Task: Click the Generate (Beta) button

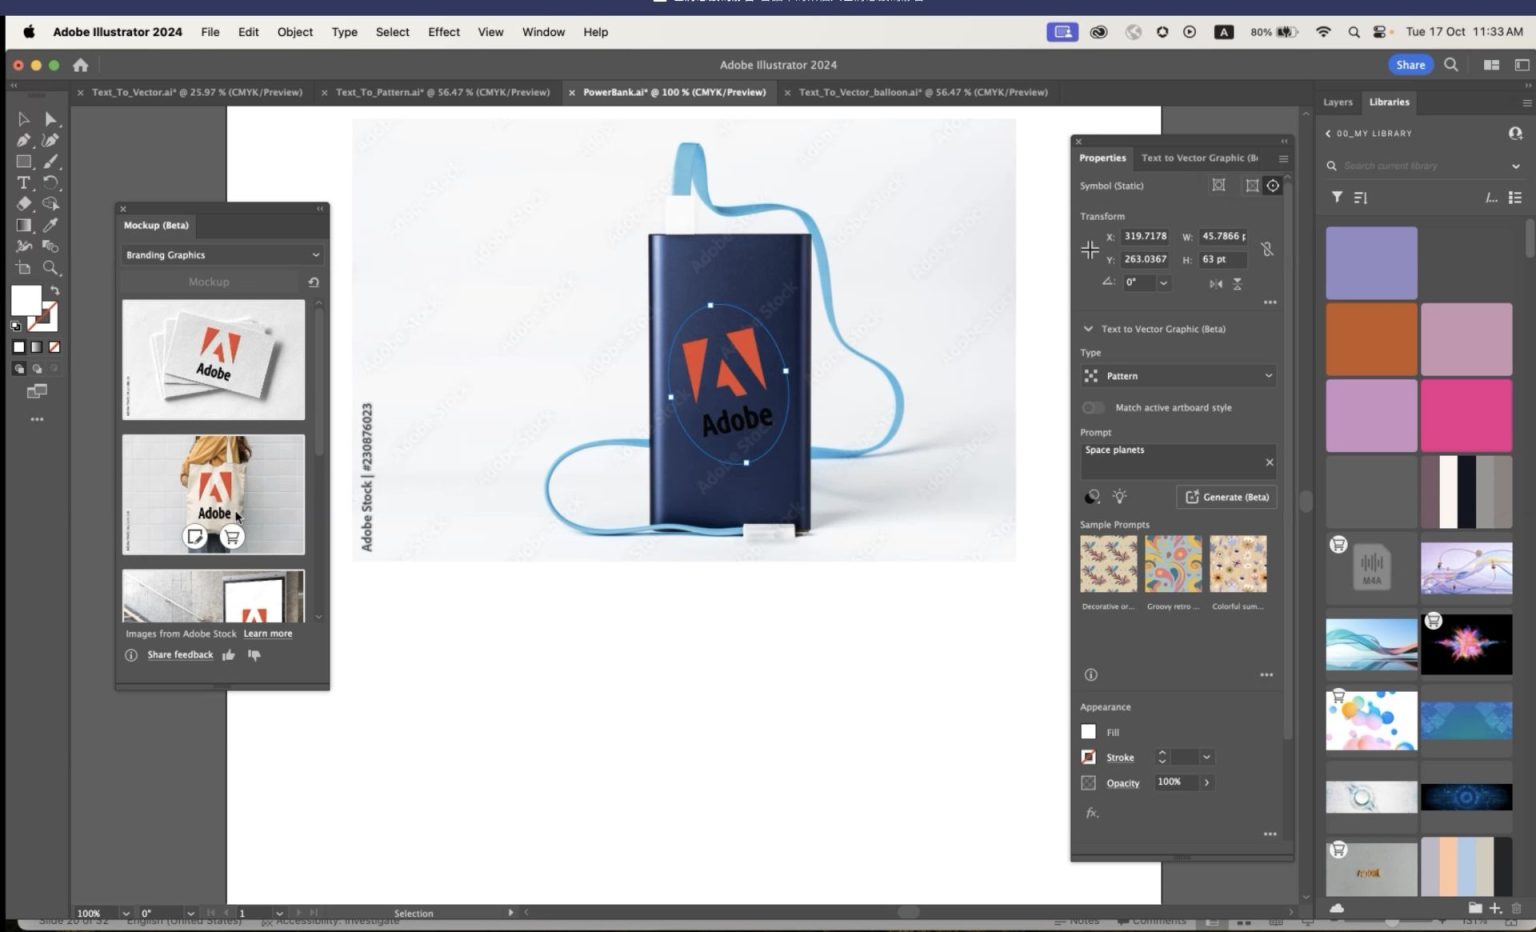Action: click(x=1227, y=497)
